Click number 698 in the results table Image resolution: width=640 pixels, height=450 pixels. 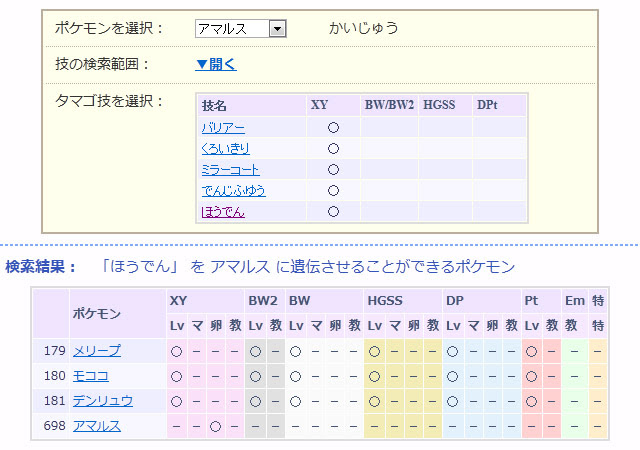coord(55,426)
